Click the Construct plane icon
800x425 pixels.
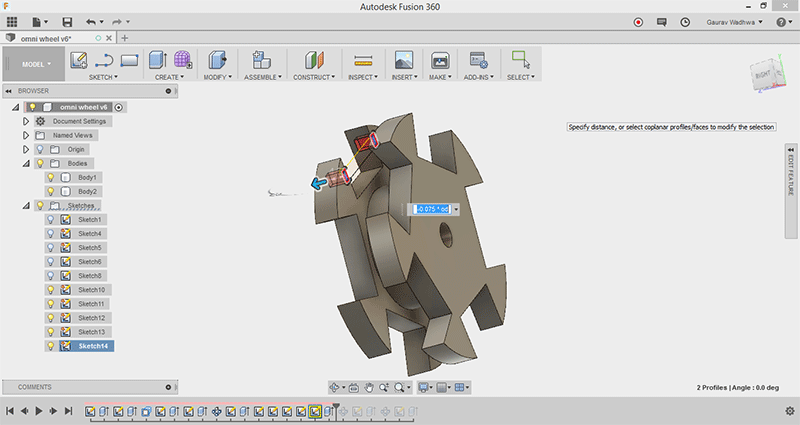[x=314, y=60]
